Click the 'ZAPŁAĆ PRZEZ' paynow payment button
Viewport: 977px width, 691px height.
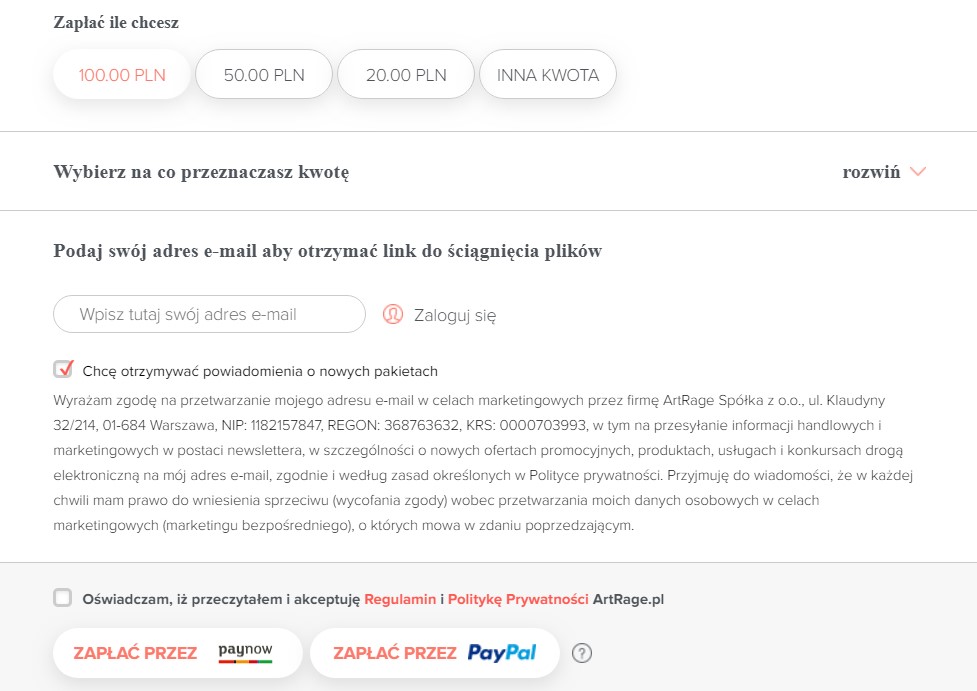[178, 653]
